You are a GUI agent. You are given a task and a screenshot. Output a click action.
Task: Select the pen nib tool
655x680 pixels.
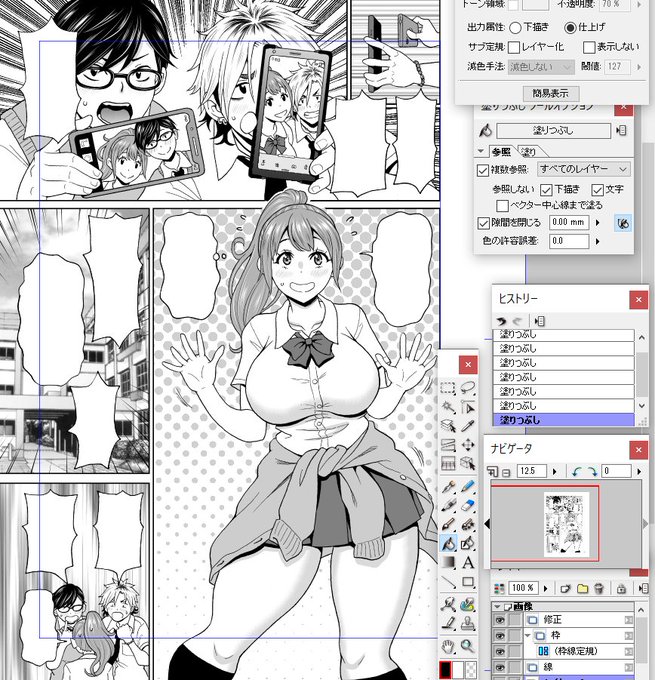tap(448, 487)
